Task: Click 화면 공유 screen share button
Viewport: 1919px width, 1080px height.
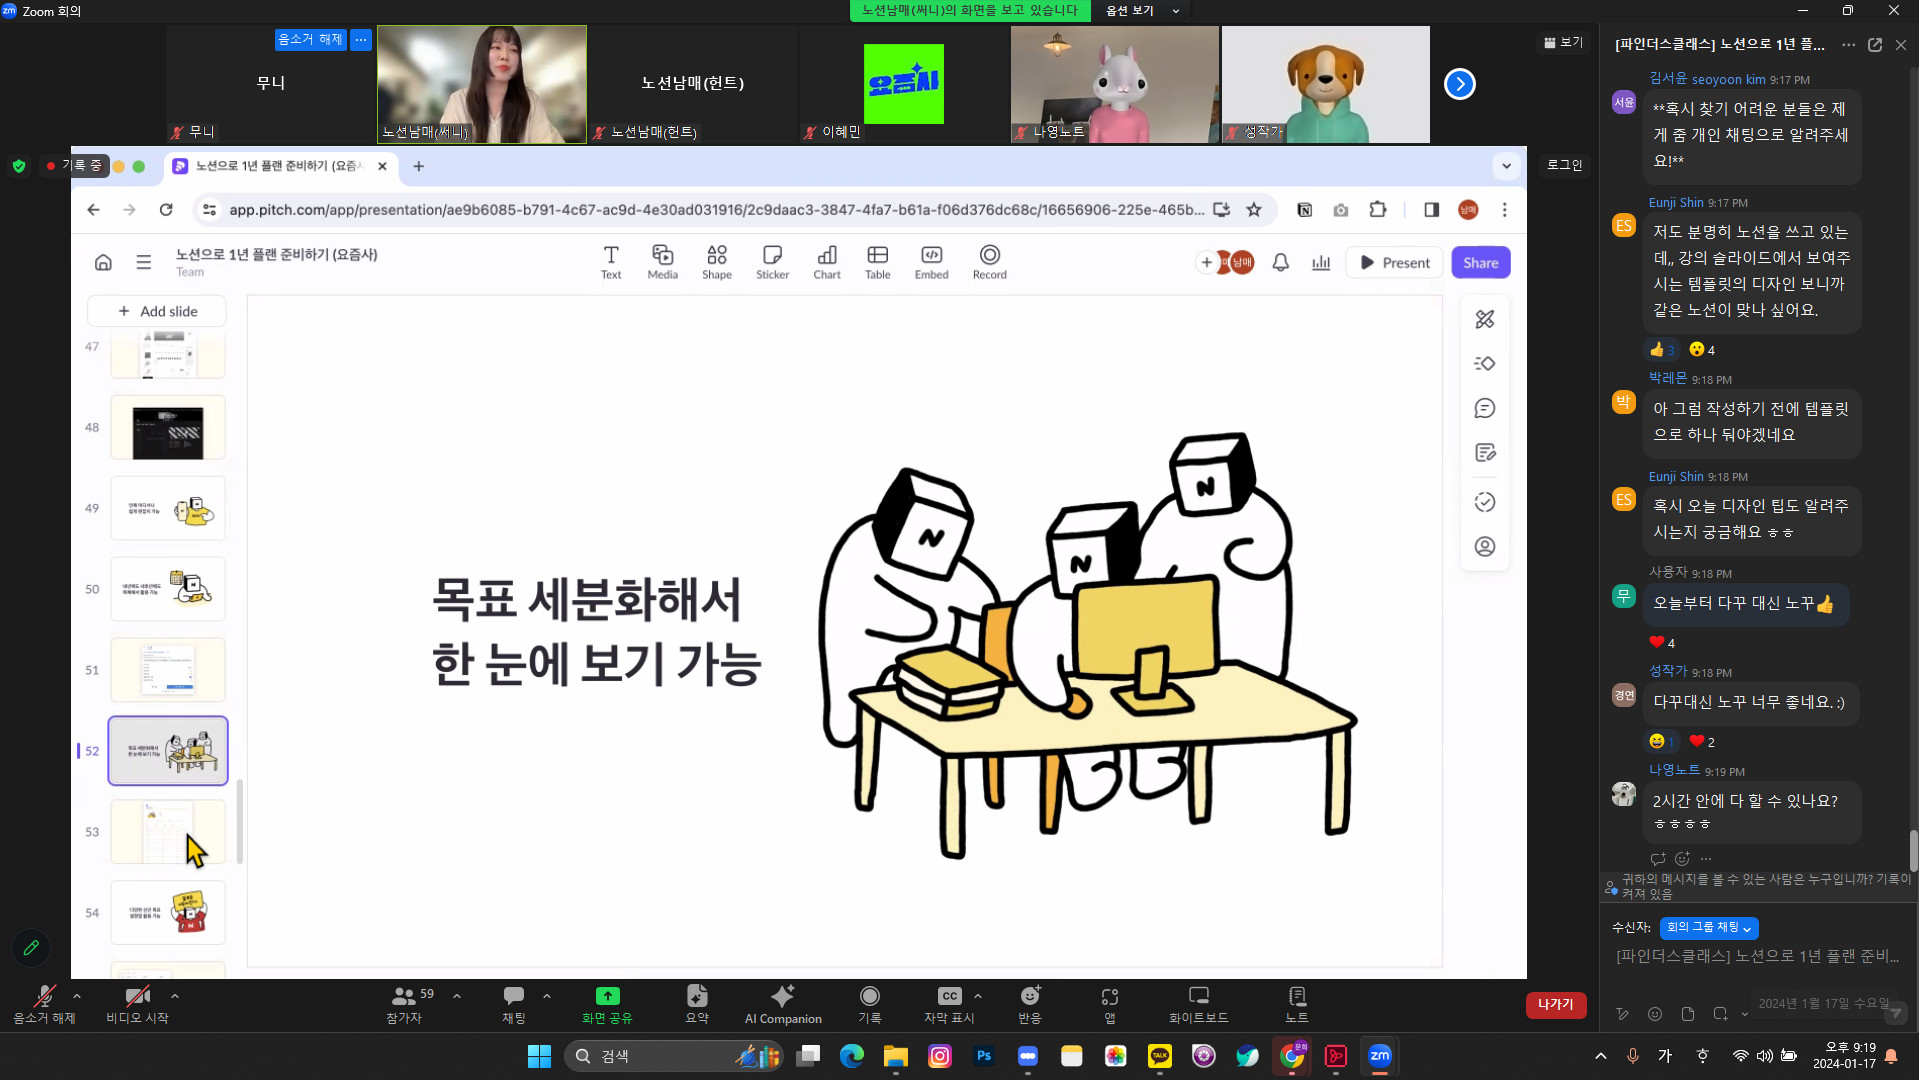Action: click(x=607, y=1004)
